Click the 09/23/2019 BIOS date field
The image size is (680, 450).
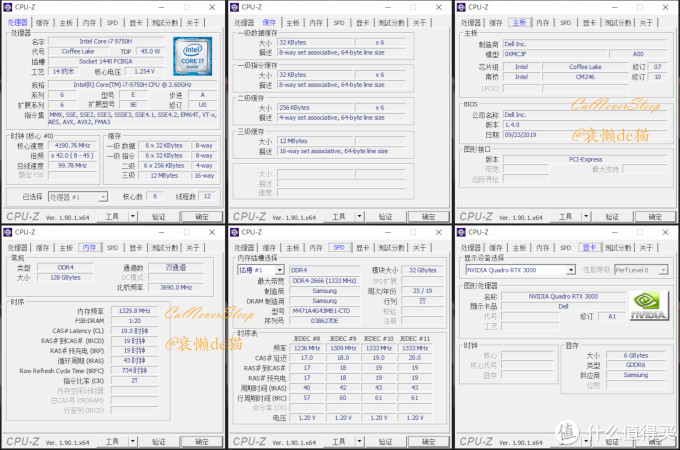click(585, 135)
